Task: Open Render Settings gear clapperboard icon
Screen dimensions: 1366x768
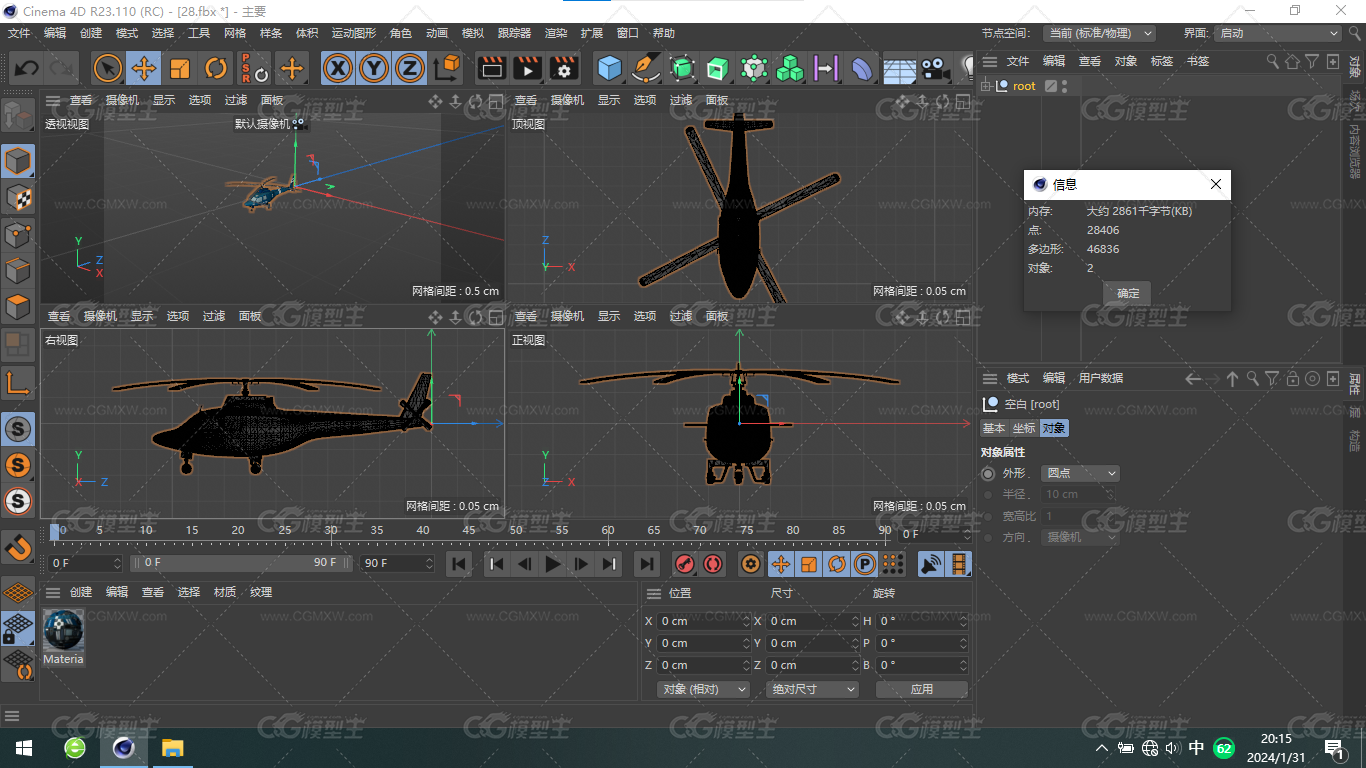Action: tap(564, 68)
